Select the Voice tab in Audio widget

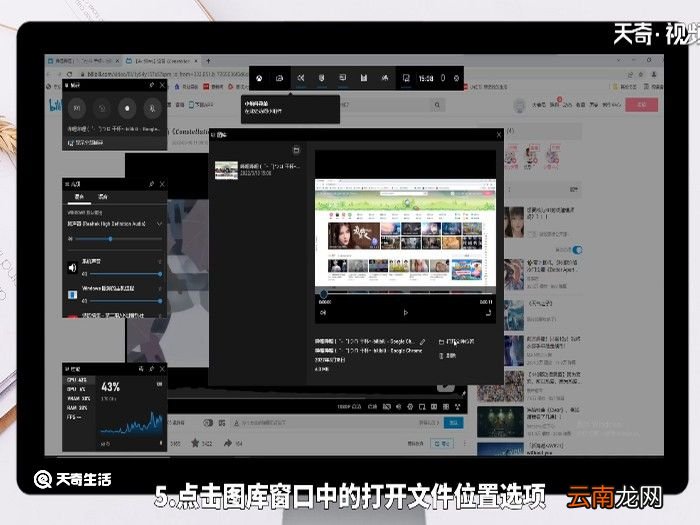pyautogui.click(x=103, y=196)
